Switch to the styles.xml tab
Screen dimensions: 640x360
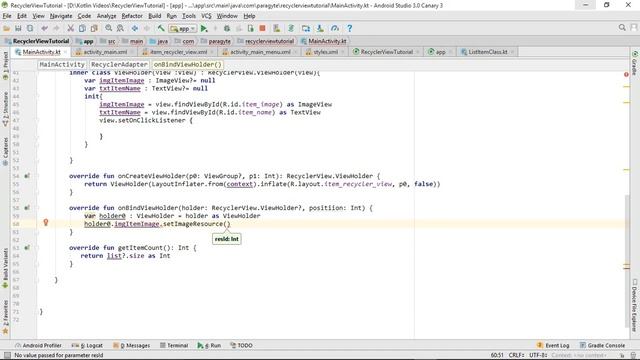[324, 52]
